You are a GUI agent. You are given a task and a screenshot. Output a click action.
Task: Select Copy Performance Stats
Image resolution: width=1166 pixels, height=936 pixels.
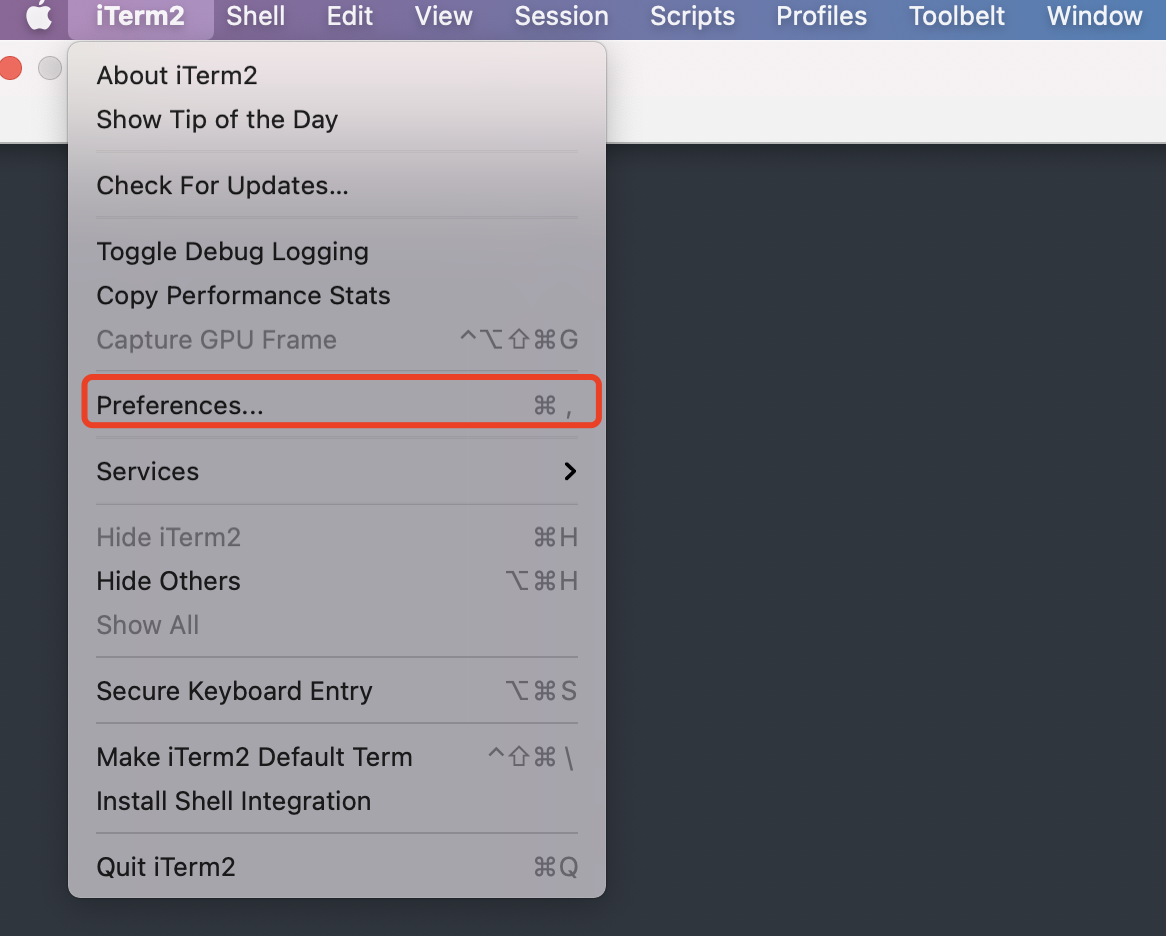point(243,296)
